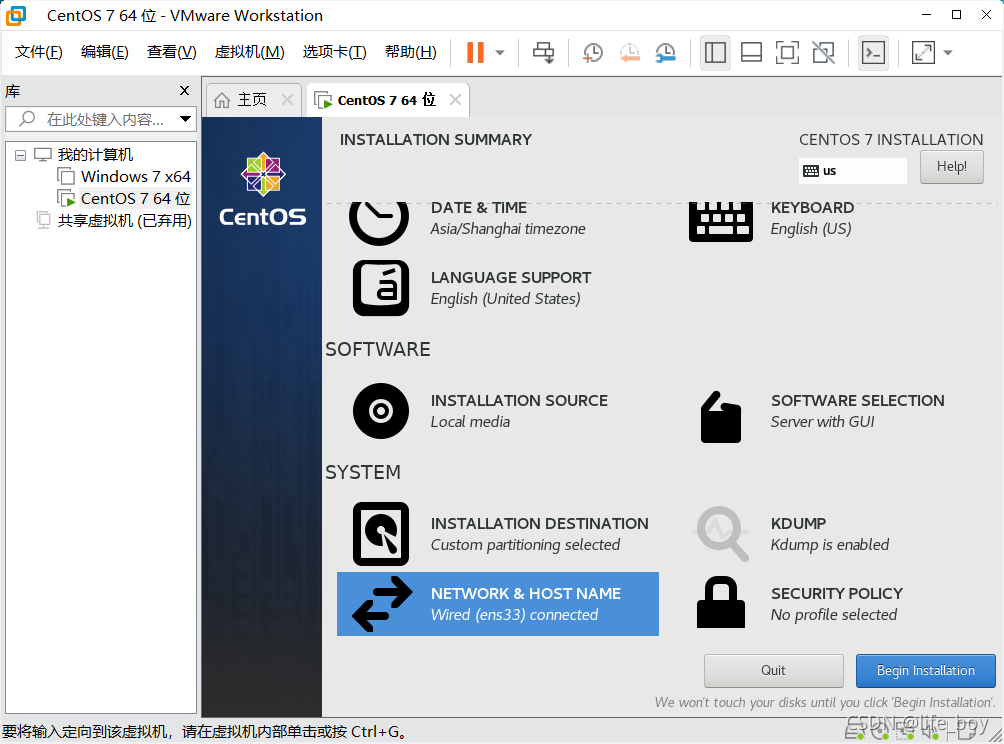1004x744 pixels.
Task: Open the Installation Source disc icon
Action: [381, 410]
